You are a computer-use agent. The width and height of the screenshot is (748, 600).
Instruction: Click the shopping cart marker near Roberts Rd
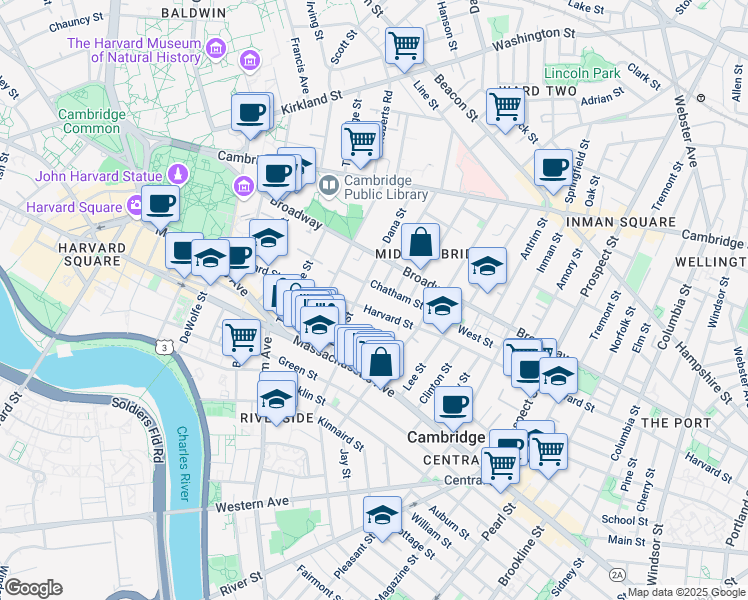[361, 145]
